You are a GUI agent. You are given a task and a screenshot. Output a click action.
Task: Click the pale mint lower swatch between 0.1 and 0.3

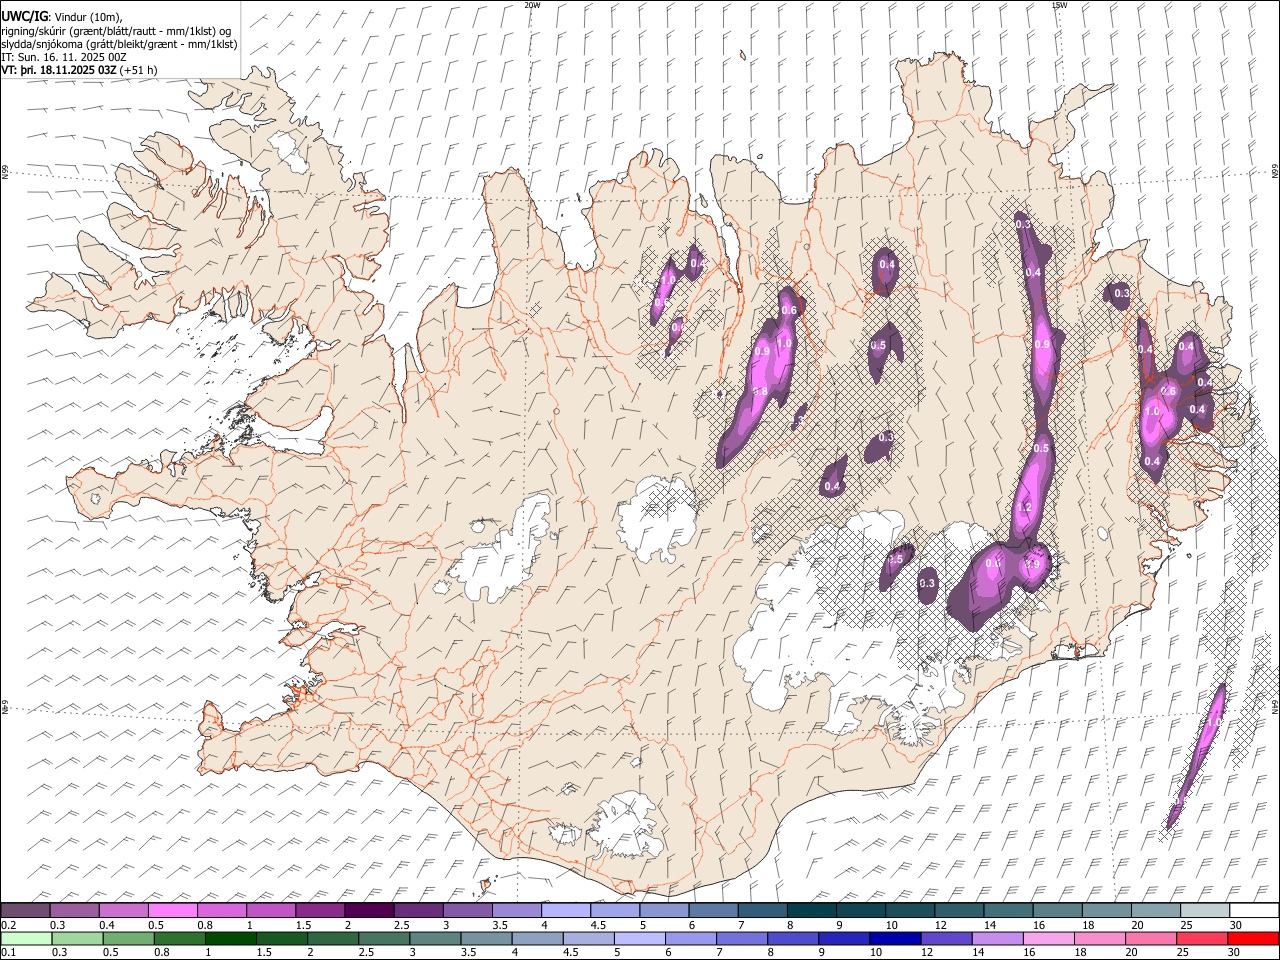coord(25,938)
